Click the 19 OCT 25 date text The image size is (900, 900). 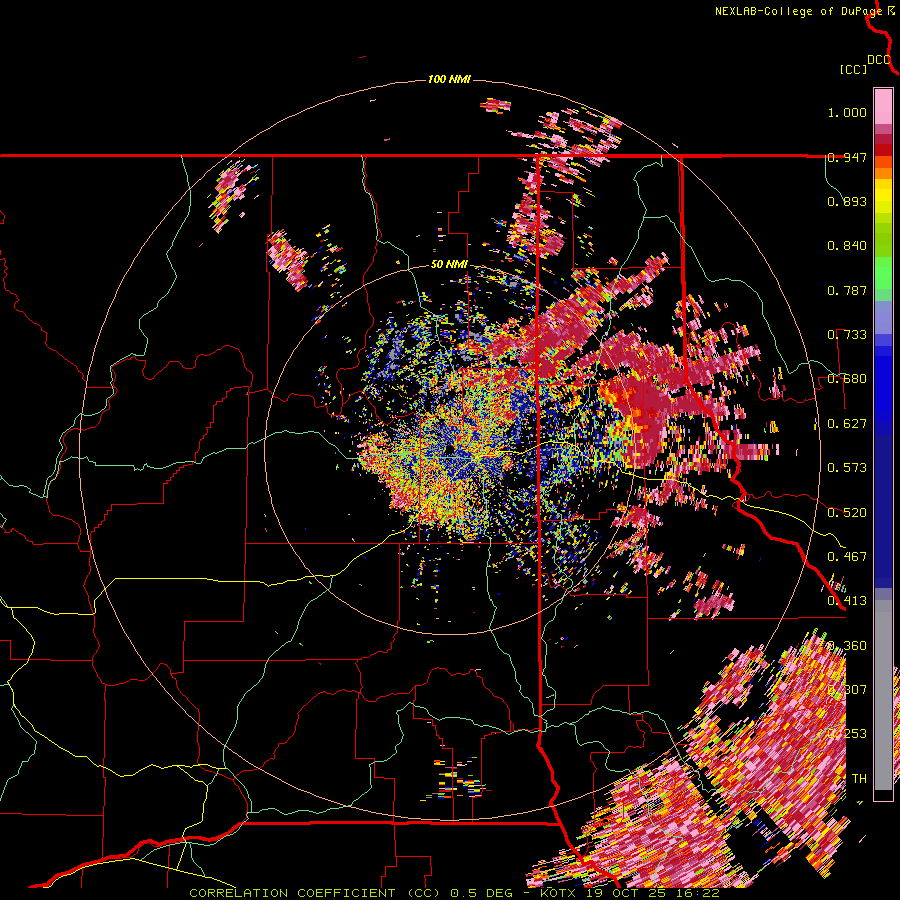pos(627,893)
